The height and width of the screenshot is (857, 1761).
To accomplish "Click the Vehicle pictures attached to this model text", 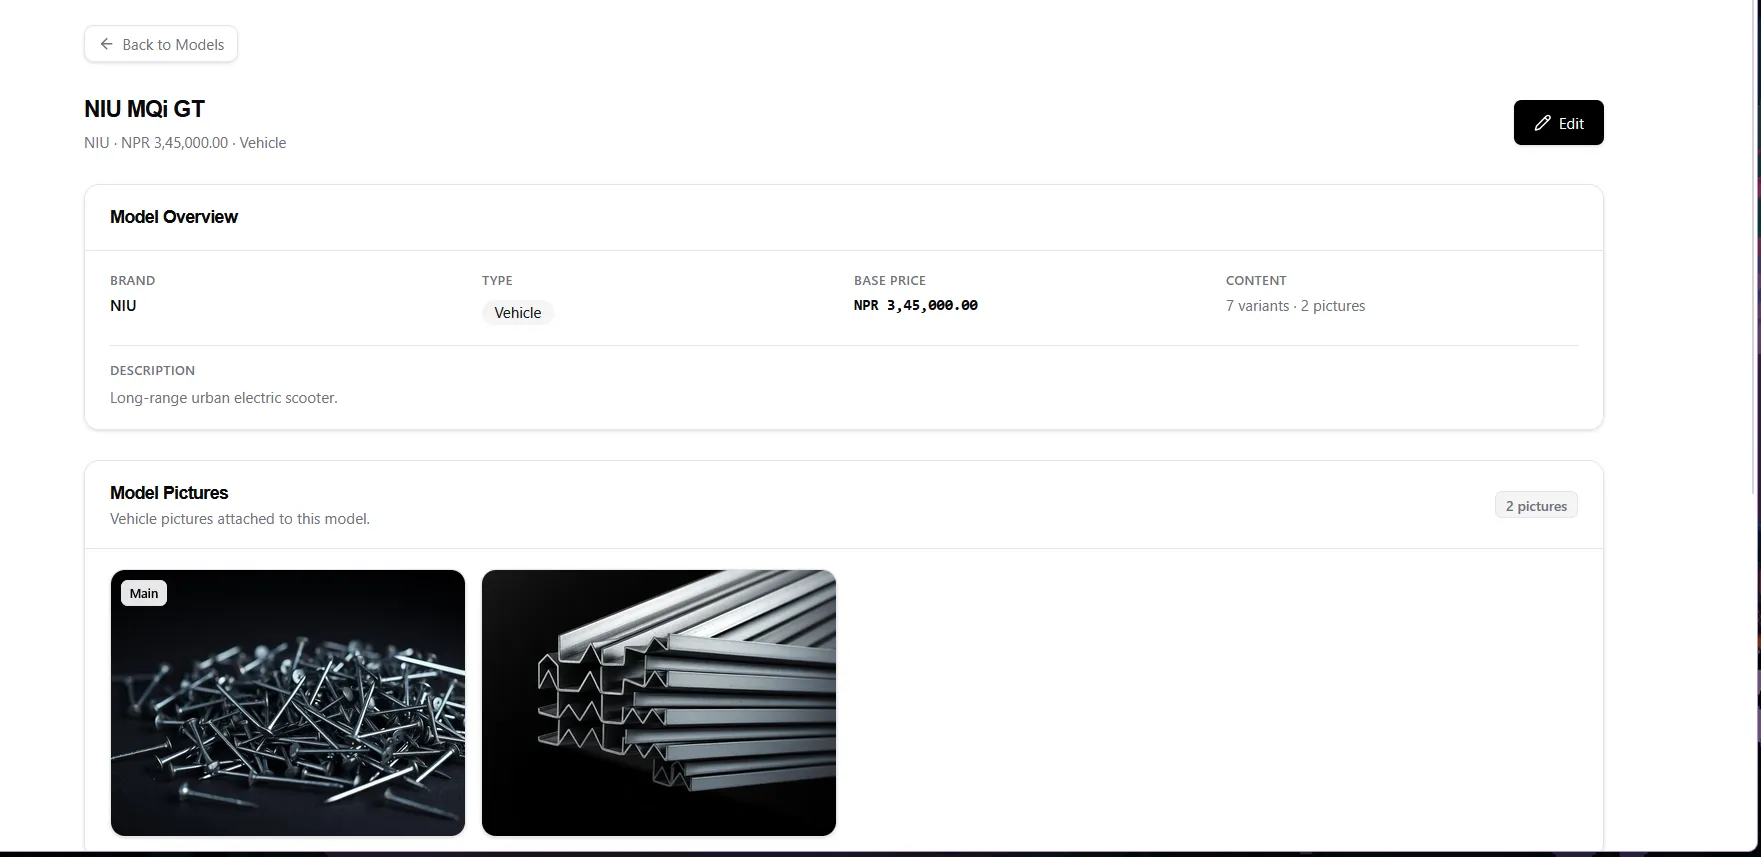I will pos(240,519).
